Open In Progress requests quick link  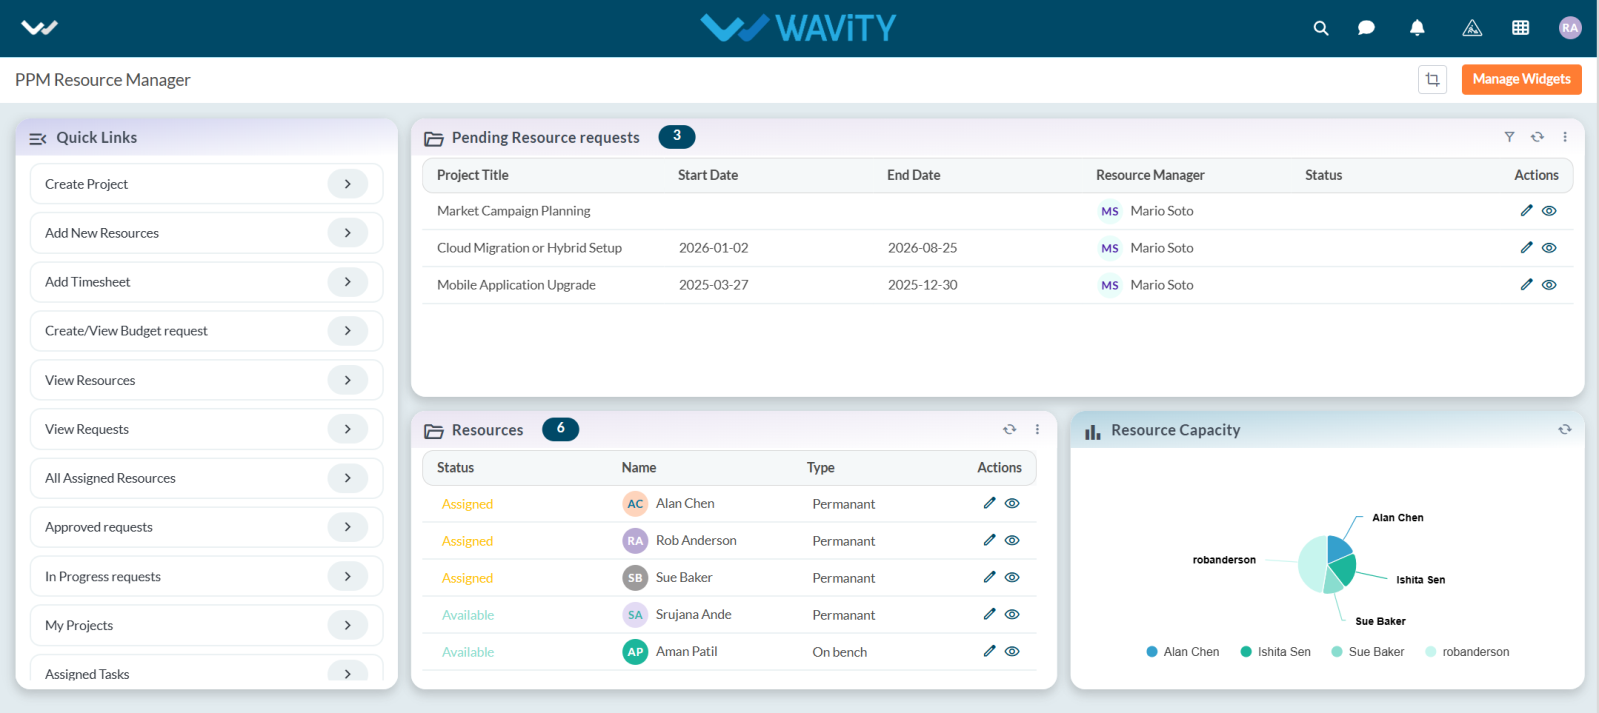pos(207,576)
